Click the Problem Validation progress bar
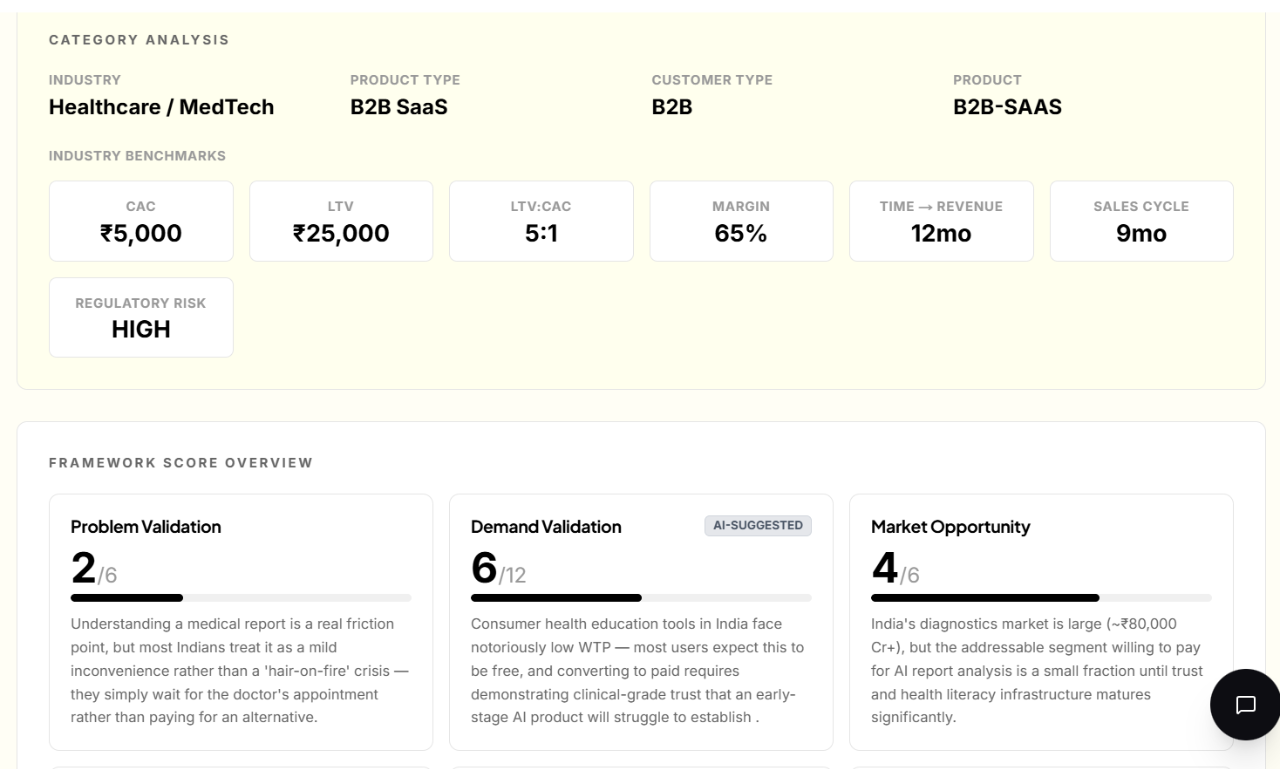Screen dimensions: 1280x769 pyautogui.click(x=241, y=598)
